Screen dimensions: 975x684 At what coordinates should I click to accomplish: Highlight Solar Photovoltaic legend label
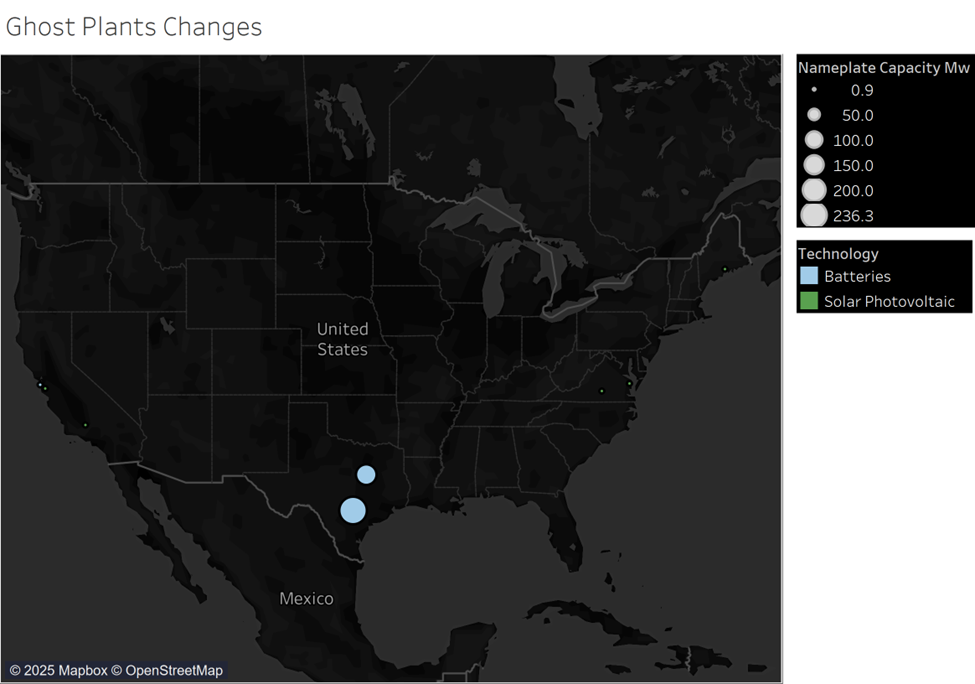(x=889, y=301)
